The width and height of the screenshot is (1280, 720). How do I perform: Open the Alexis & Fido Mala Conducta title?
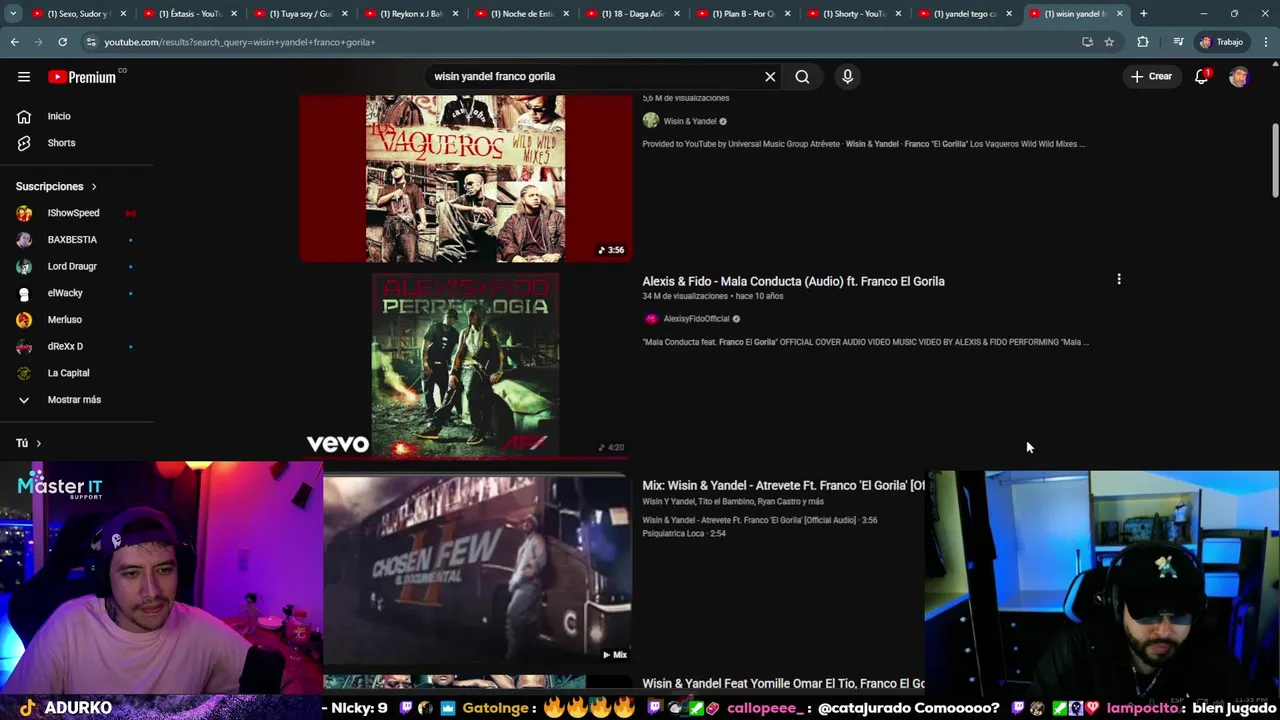[793, 282]
